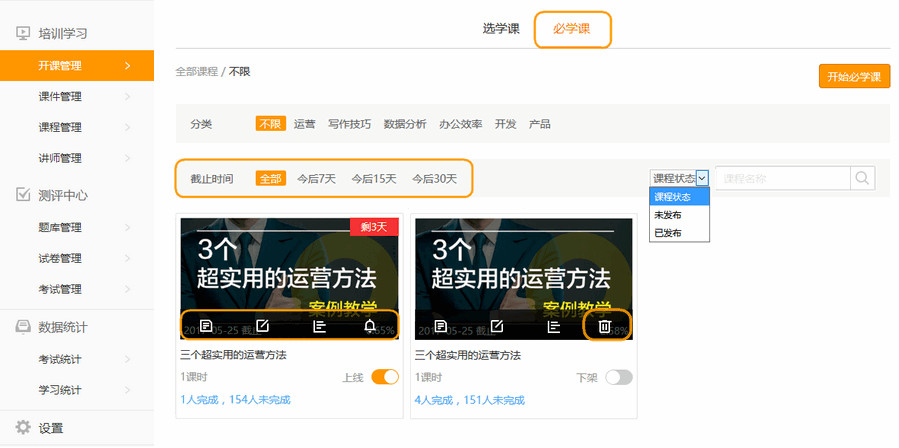Switch to the 选学课 tab

coord(501,29)
